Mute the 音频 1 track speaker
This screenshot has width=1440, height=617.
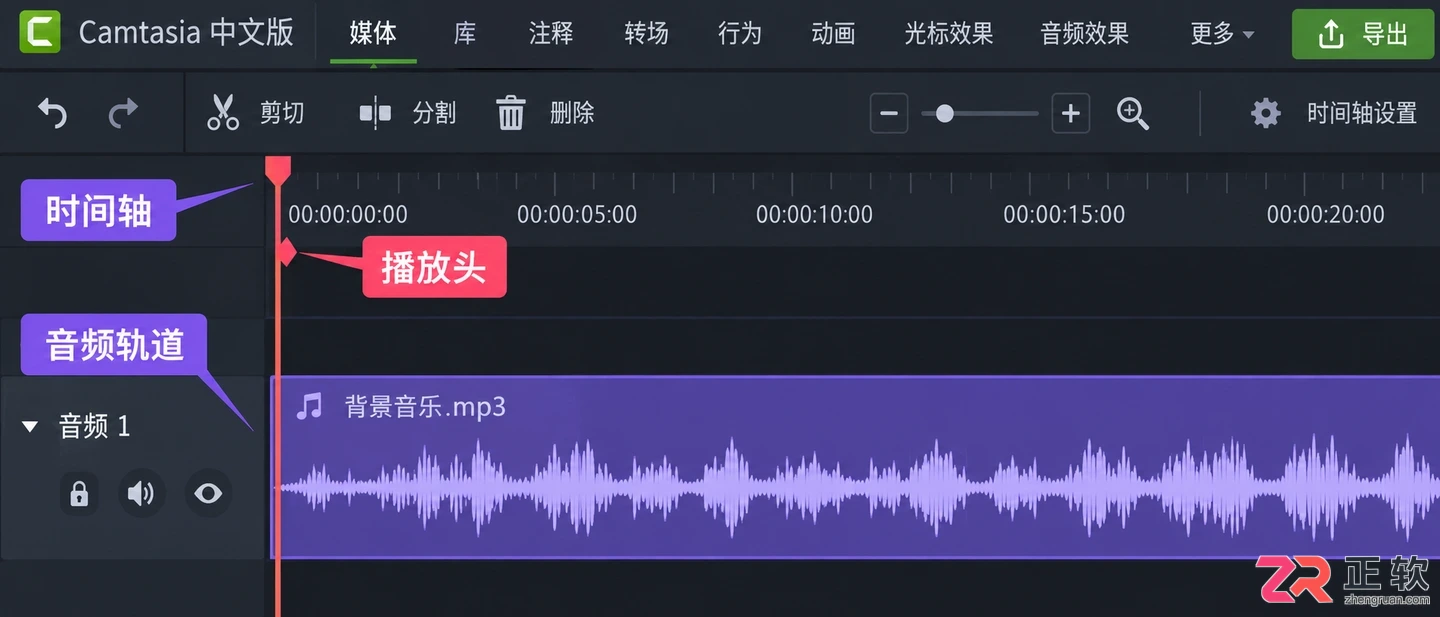coord(142,493)
